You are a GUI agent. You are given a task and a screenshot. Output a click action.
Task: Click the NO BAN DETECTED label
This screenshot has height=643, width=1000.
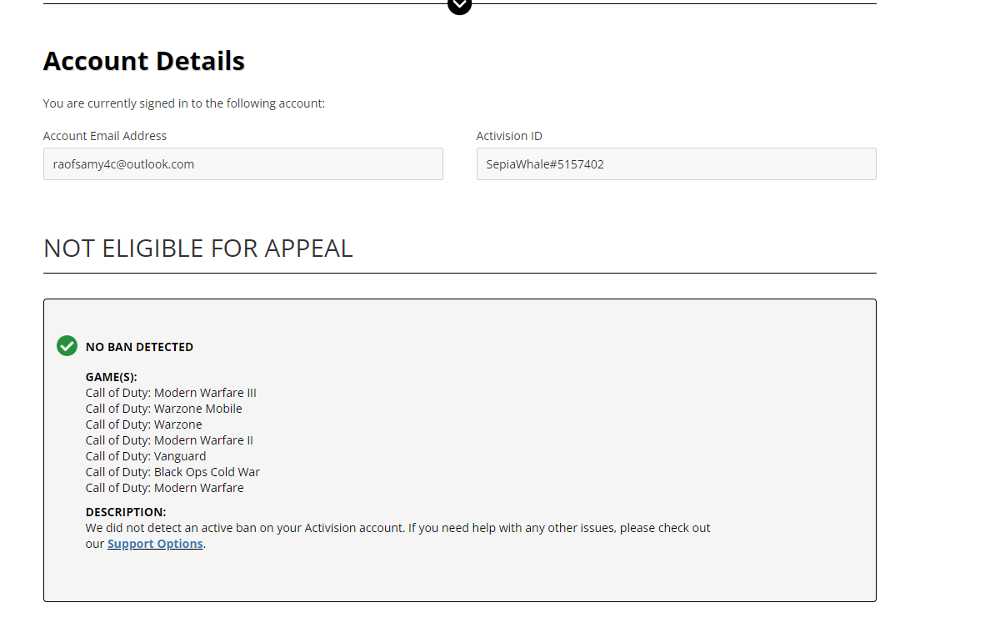(x=140, y=347)
